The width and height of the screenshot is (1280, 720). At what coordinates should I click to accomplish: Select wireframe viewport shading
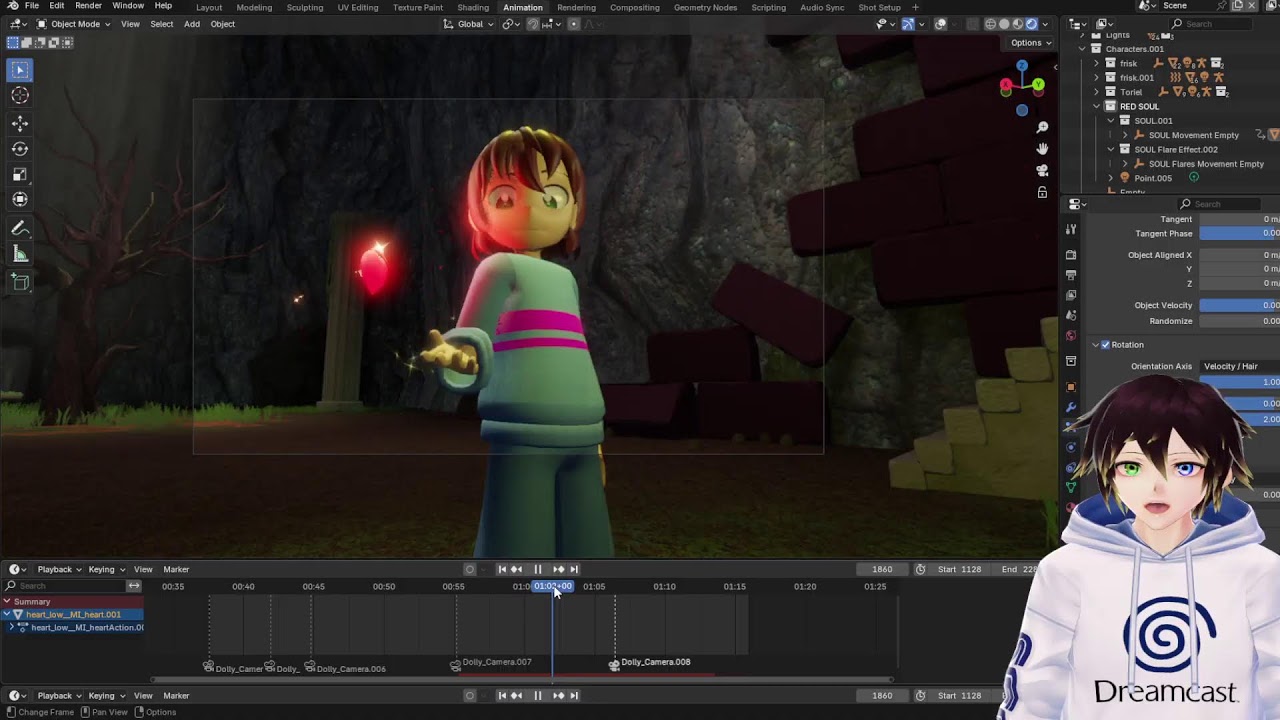990,24
